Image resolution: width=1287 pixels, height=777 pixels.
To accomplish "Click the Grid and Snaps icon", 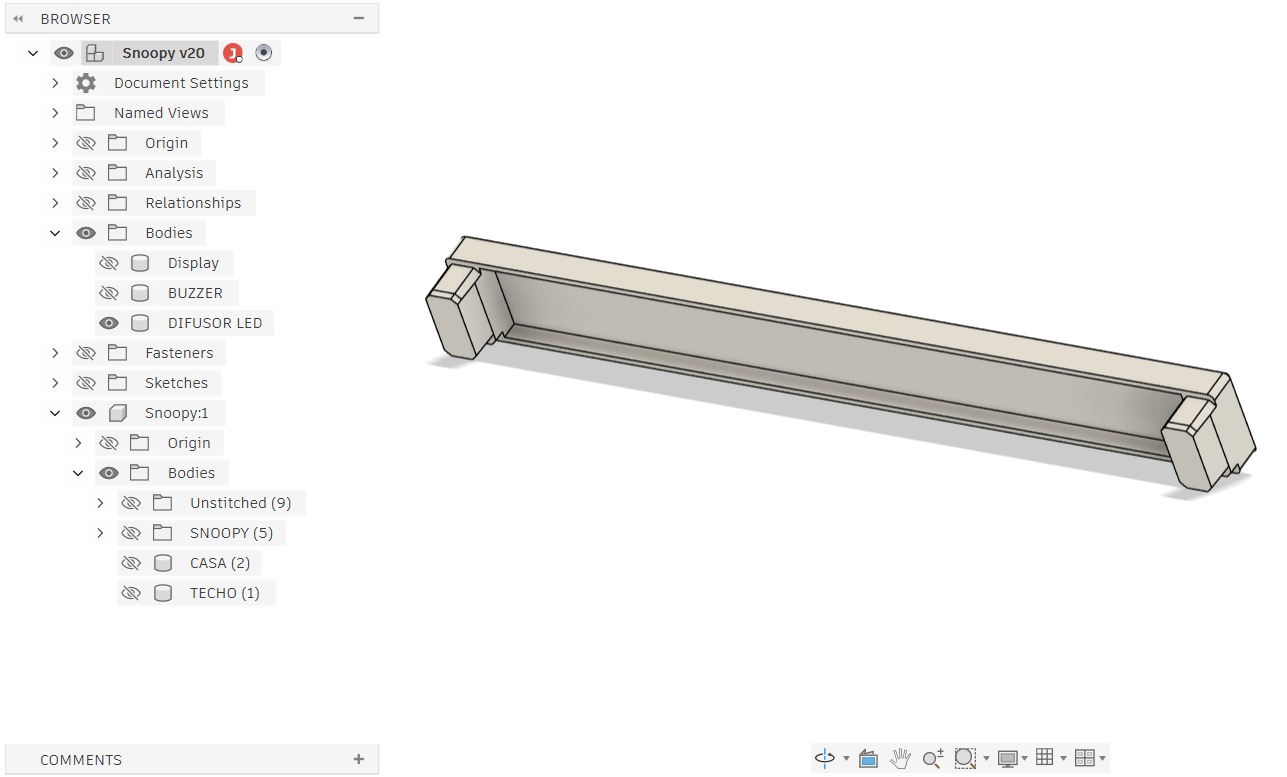I will pyautogui.click(x=1045, y=757).
